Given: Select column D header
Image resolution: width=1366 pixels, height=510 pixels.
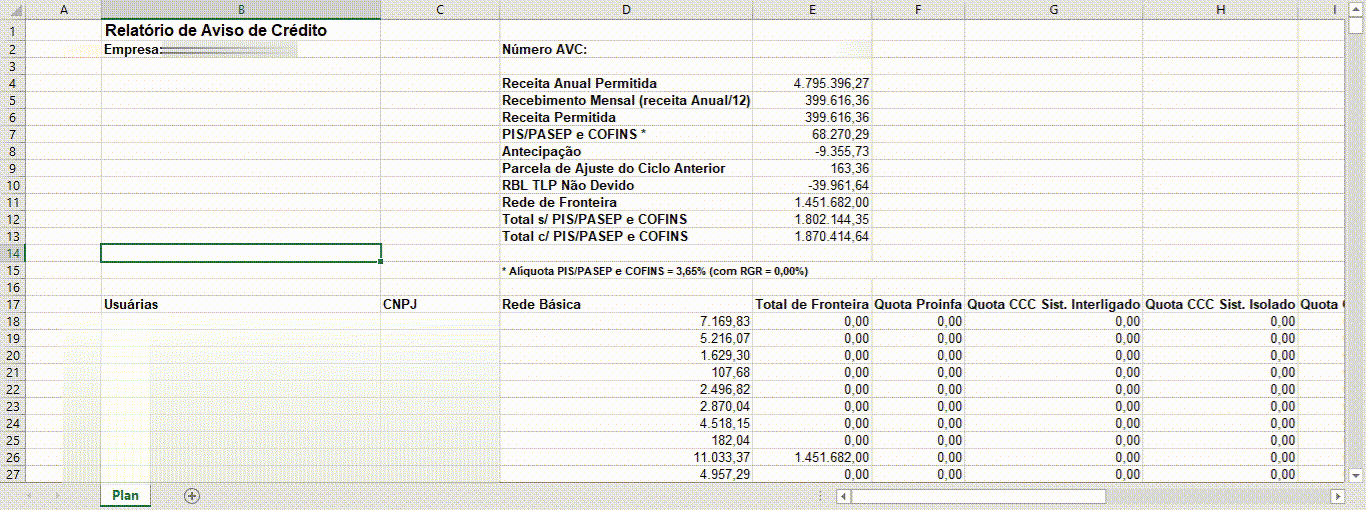Looking at the screenshot, I should click(625, 9).
